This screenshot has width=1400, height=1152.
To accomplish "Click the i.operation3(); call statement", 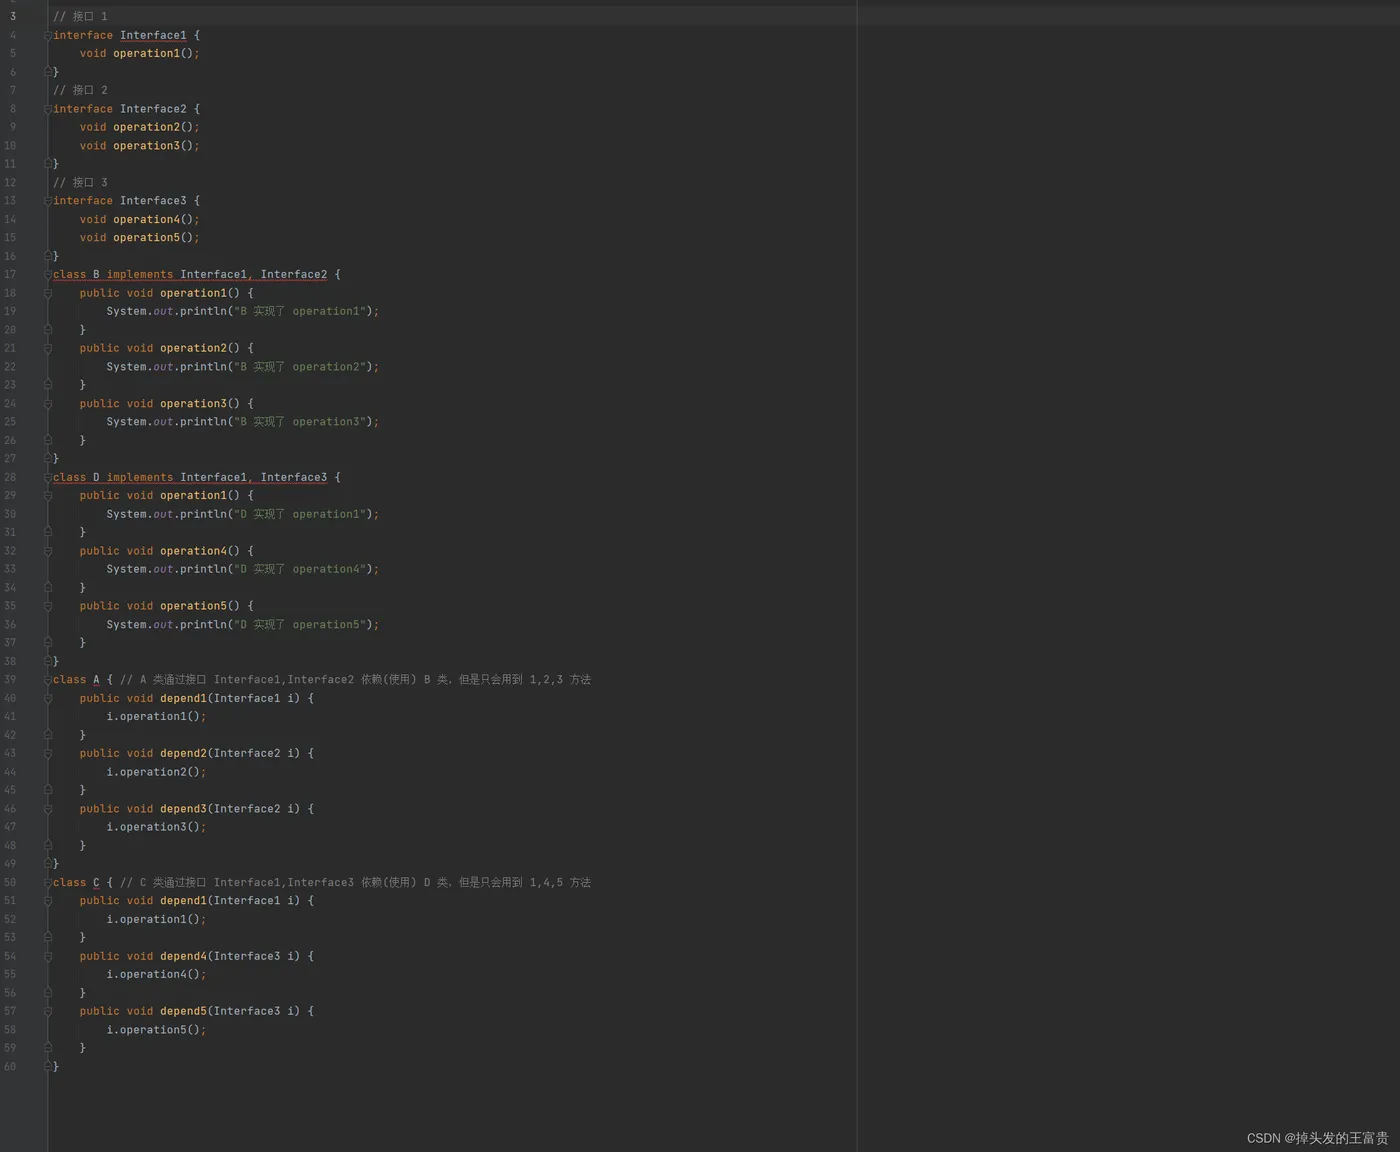I will tap(157, 828).
